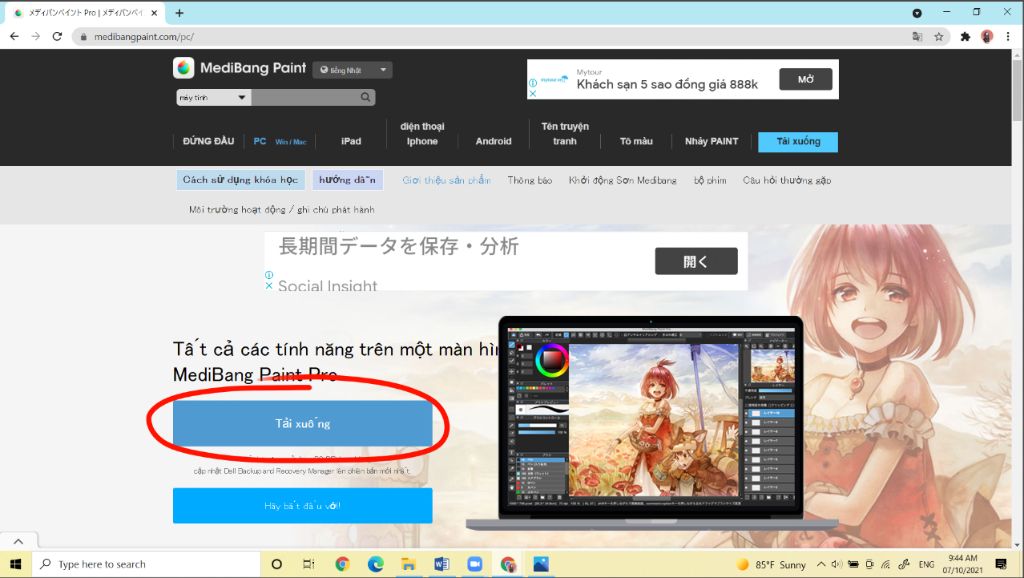Open the "hướng dẫn" tab
Screen dimensions: 1024x578
[x=347, y=180]
